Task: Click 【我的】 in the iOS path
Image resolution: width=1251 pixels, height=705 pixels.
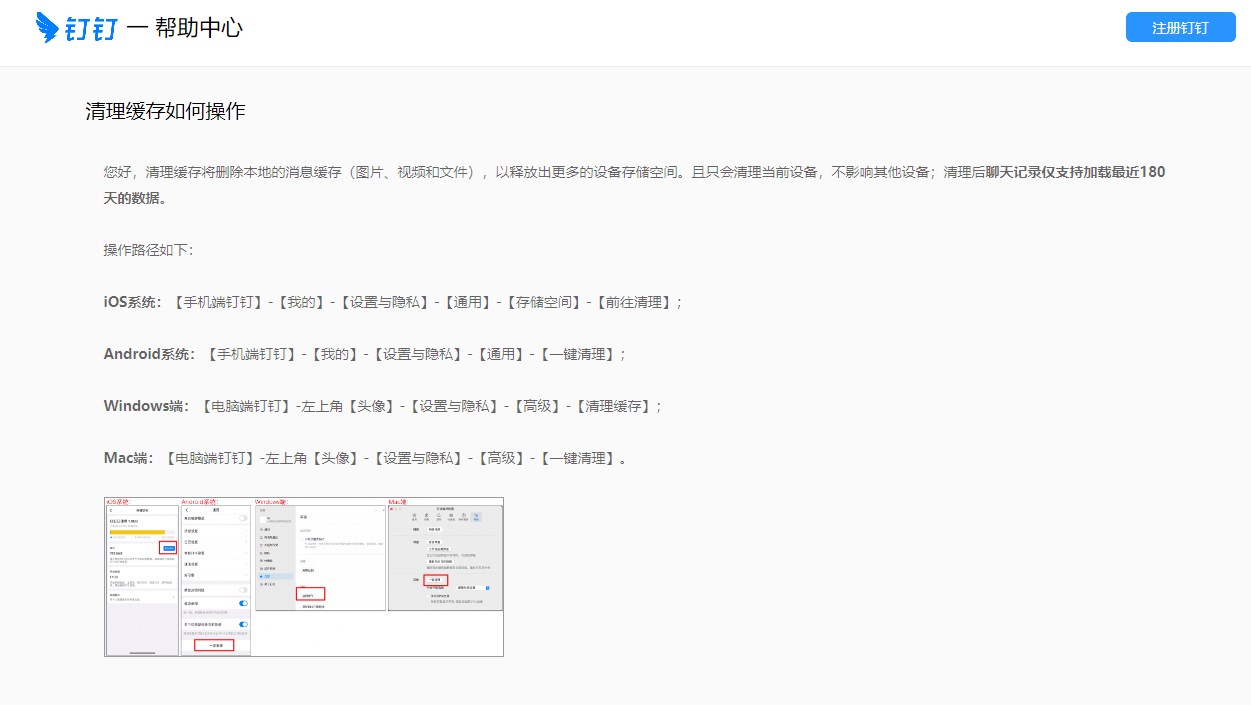Action: tap(304, 301)
